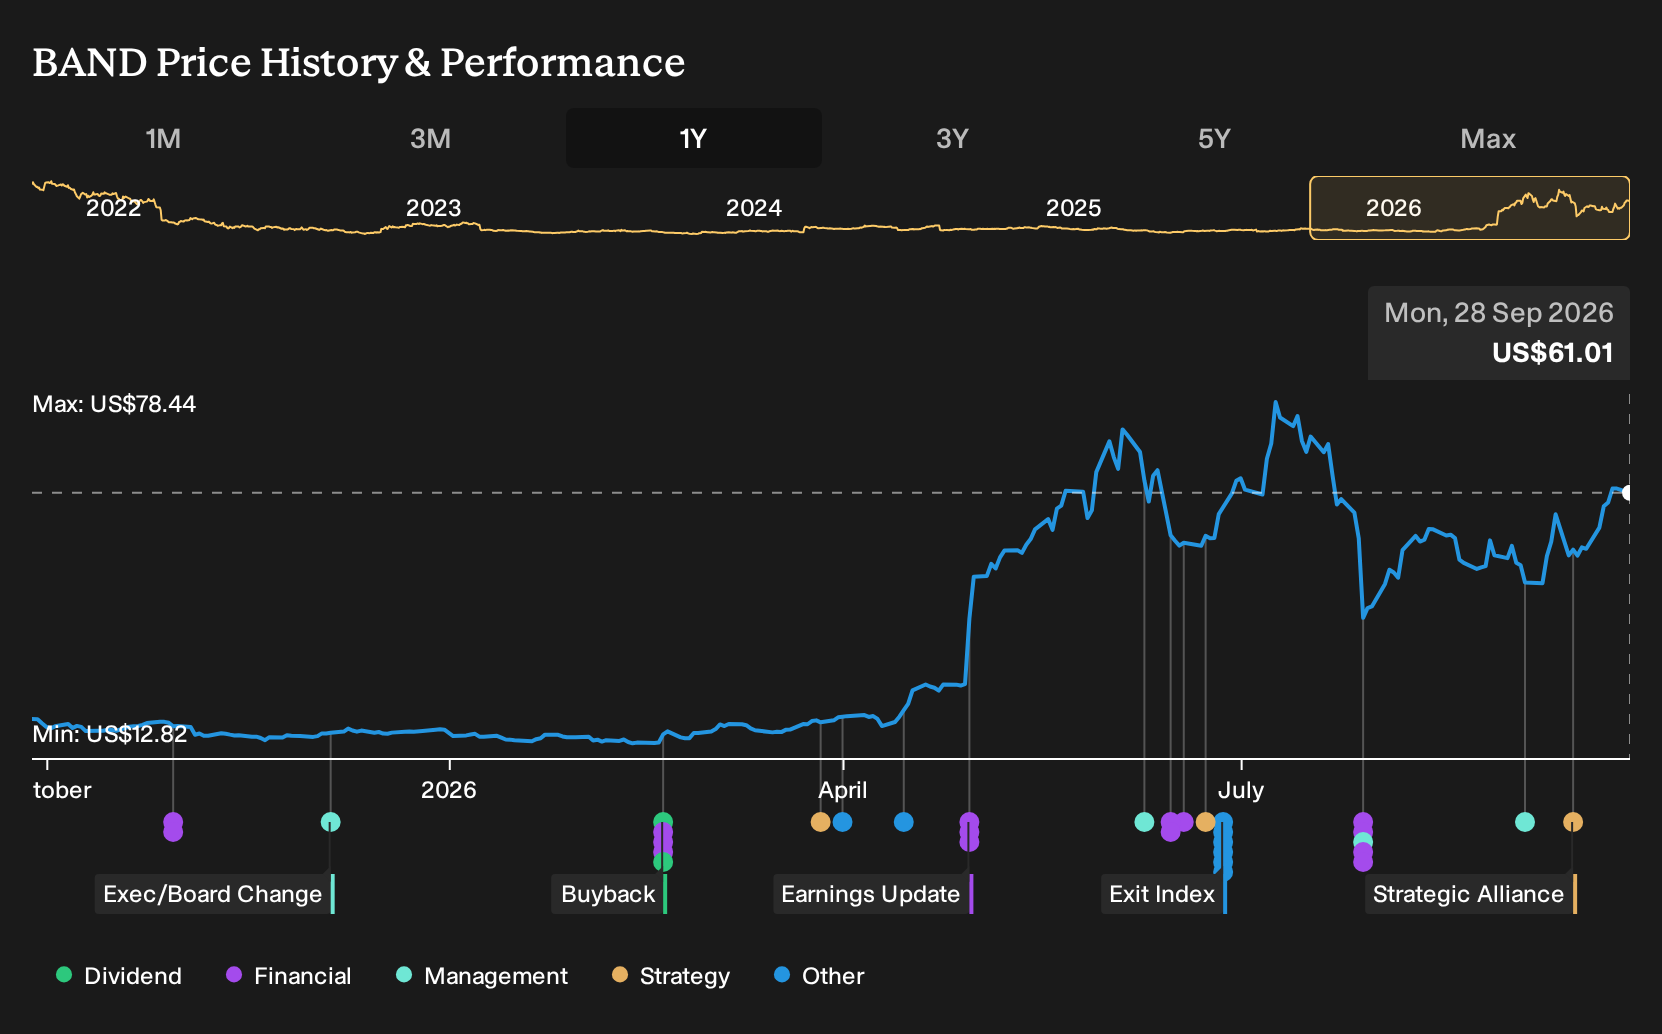Click the blue Other marker at April tick
Viewport: 1662px width, 1034px height.
click(843, 822)
